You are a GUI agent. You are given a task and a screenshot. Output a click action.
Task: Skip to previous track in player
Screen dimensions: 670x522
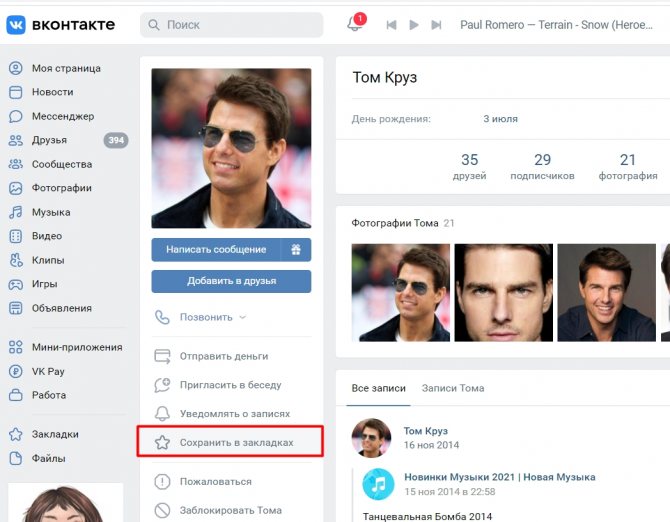point(391,25)
